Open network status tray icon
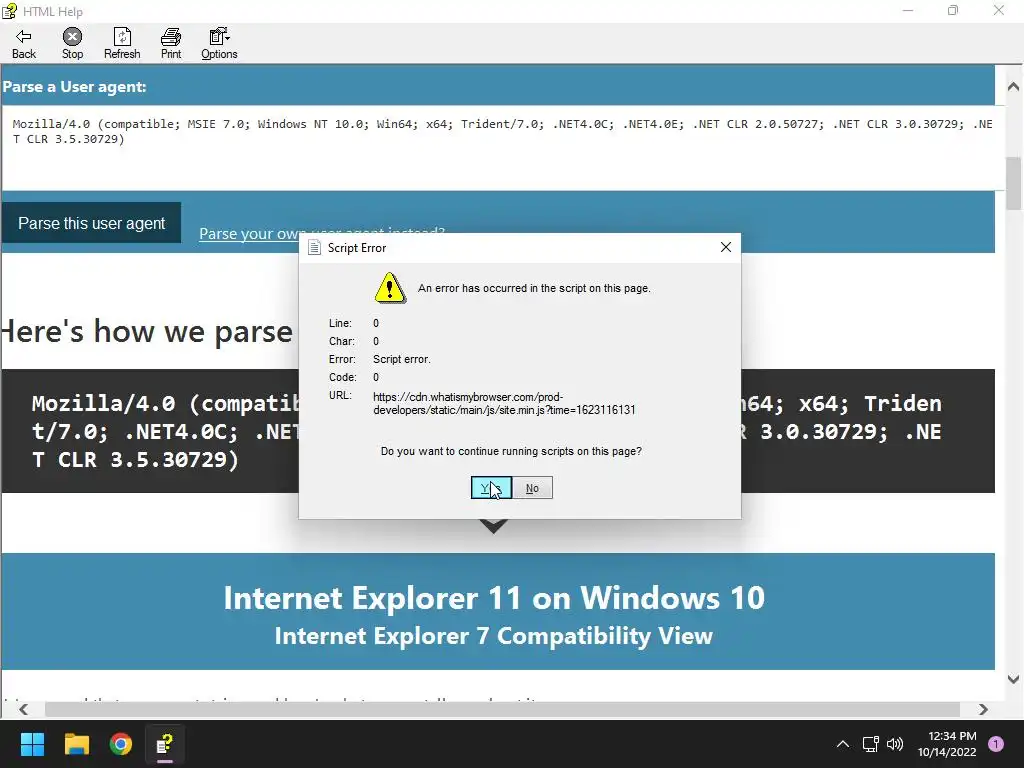 (x=870, y=744)
